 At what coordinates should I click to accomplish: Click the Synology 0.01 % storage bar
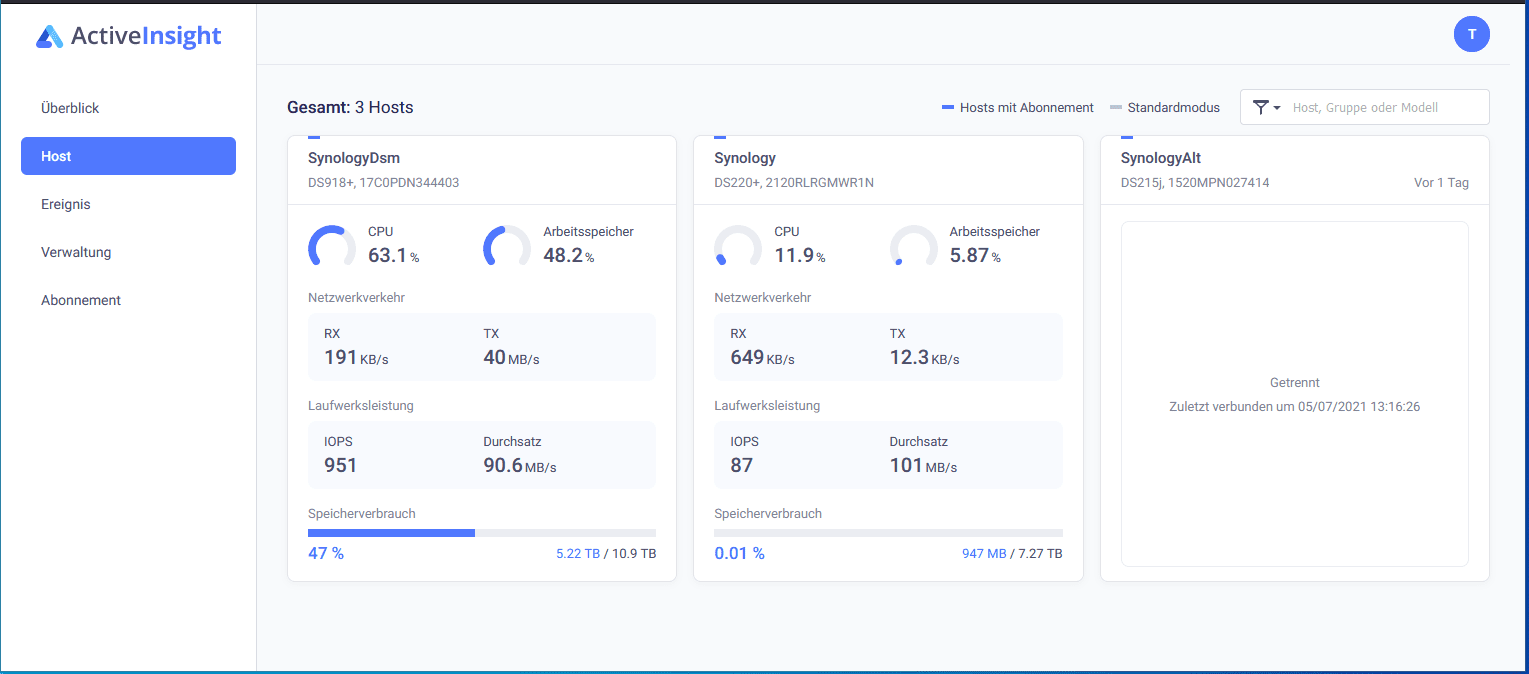click(x=888, y=533)
